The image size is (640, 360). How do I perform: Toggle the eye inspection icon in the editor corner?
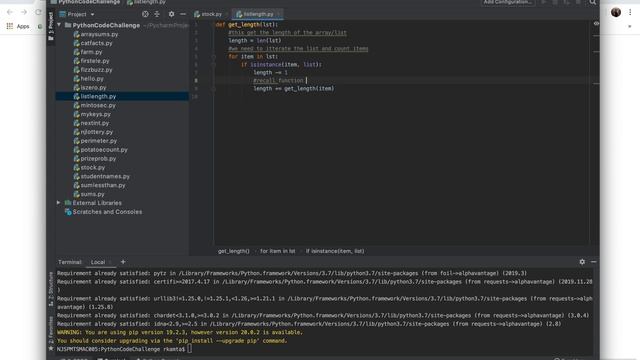(596, 24)
